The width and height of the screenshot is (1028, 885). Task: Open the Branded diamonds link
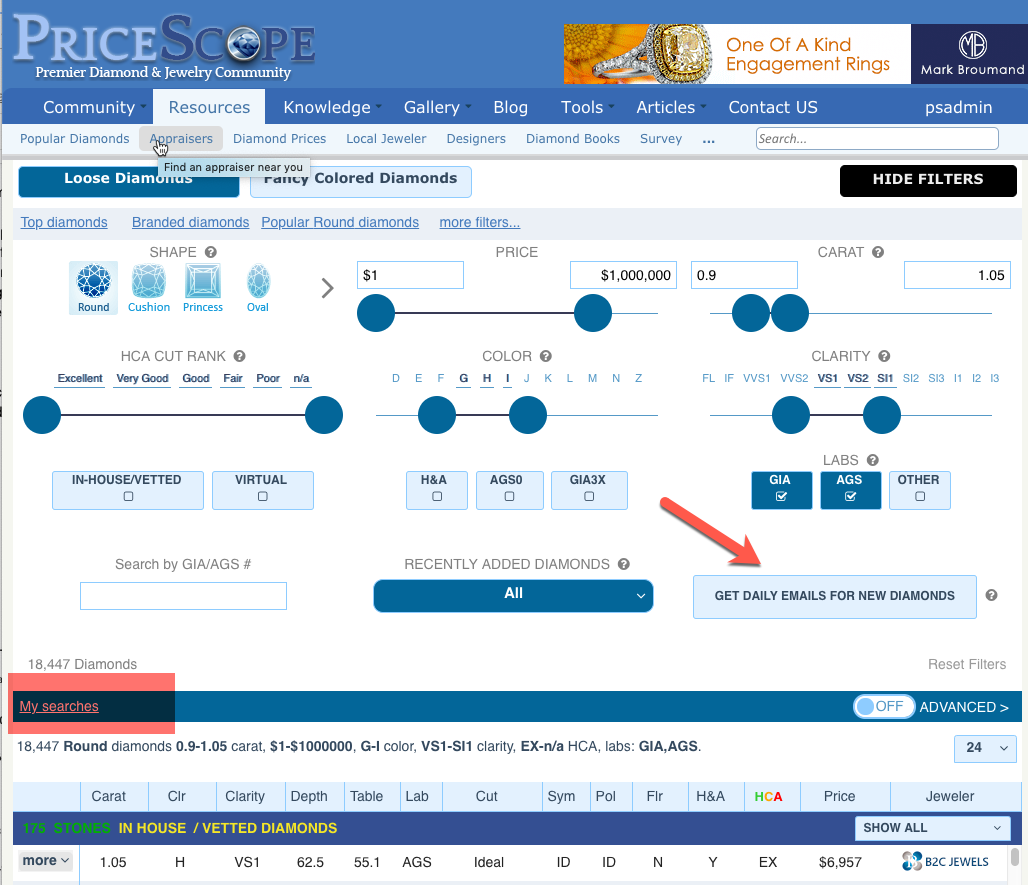190,222
